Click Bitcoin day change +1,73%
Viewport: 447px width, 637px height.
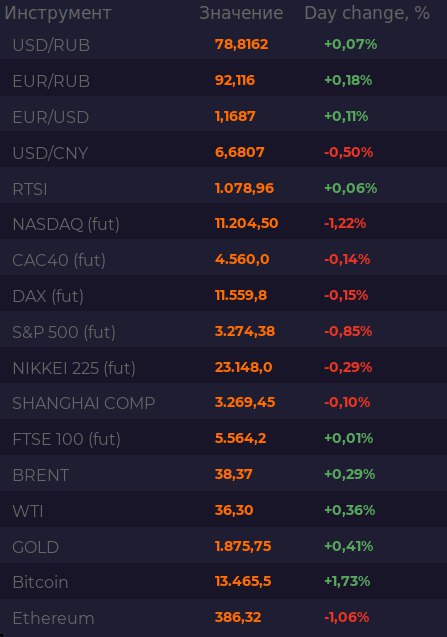tap(347, 581)
